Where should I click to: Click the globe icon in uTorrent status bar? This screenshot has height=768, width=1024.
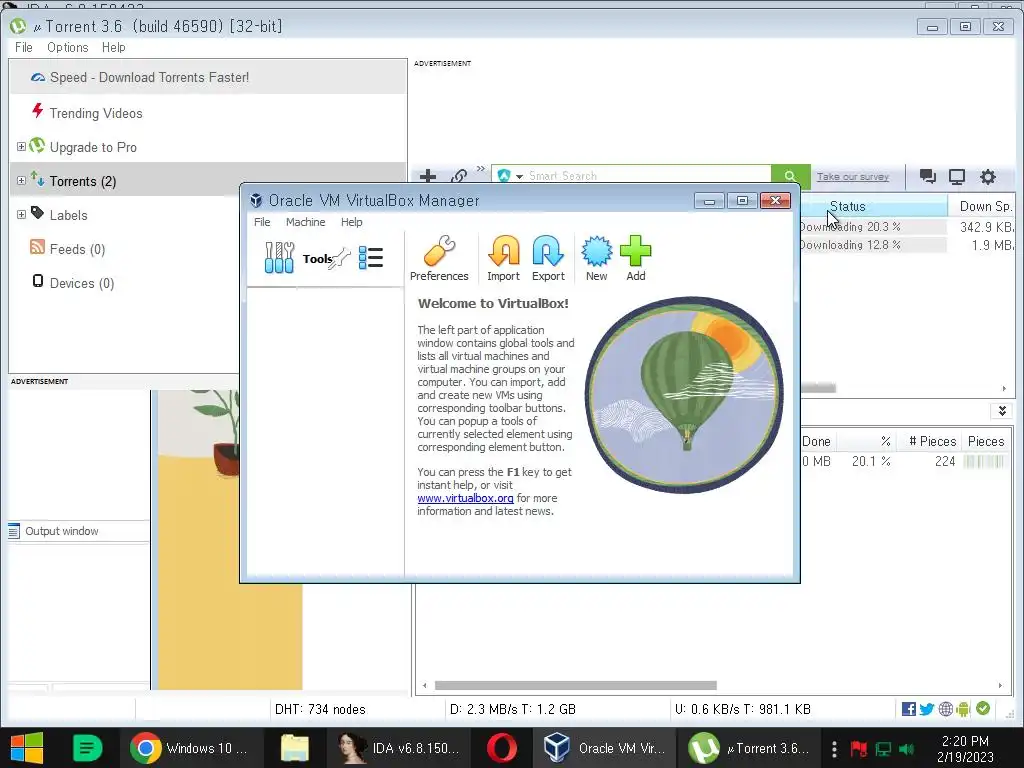point(945,709)
